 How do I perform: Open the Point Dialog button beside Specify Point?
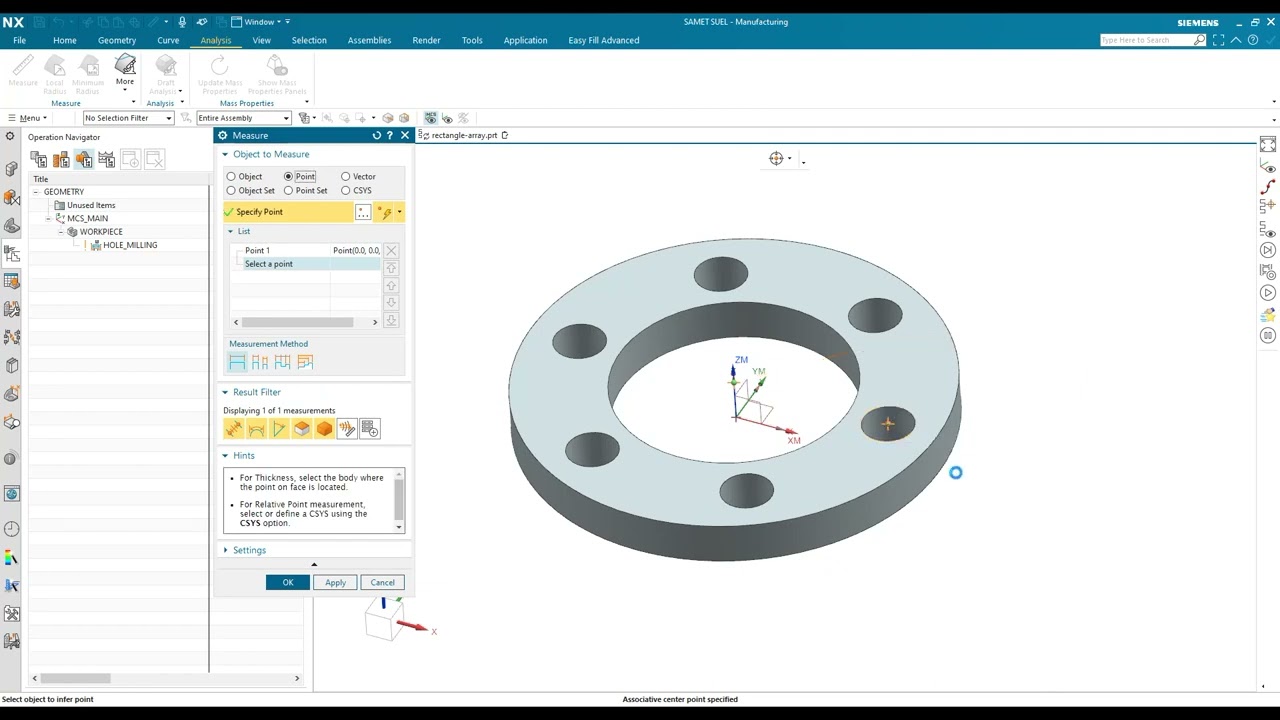363,212
